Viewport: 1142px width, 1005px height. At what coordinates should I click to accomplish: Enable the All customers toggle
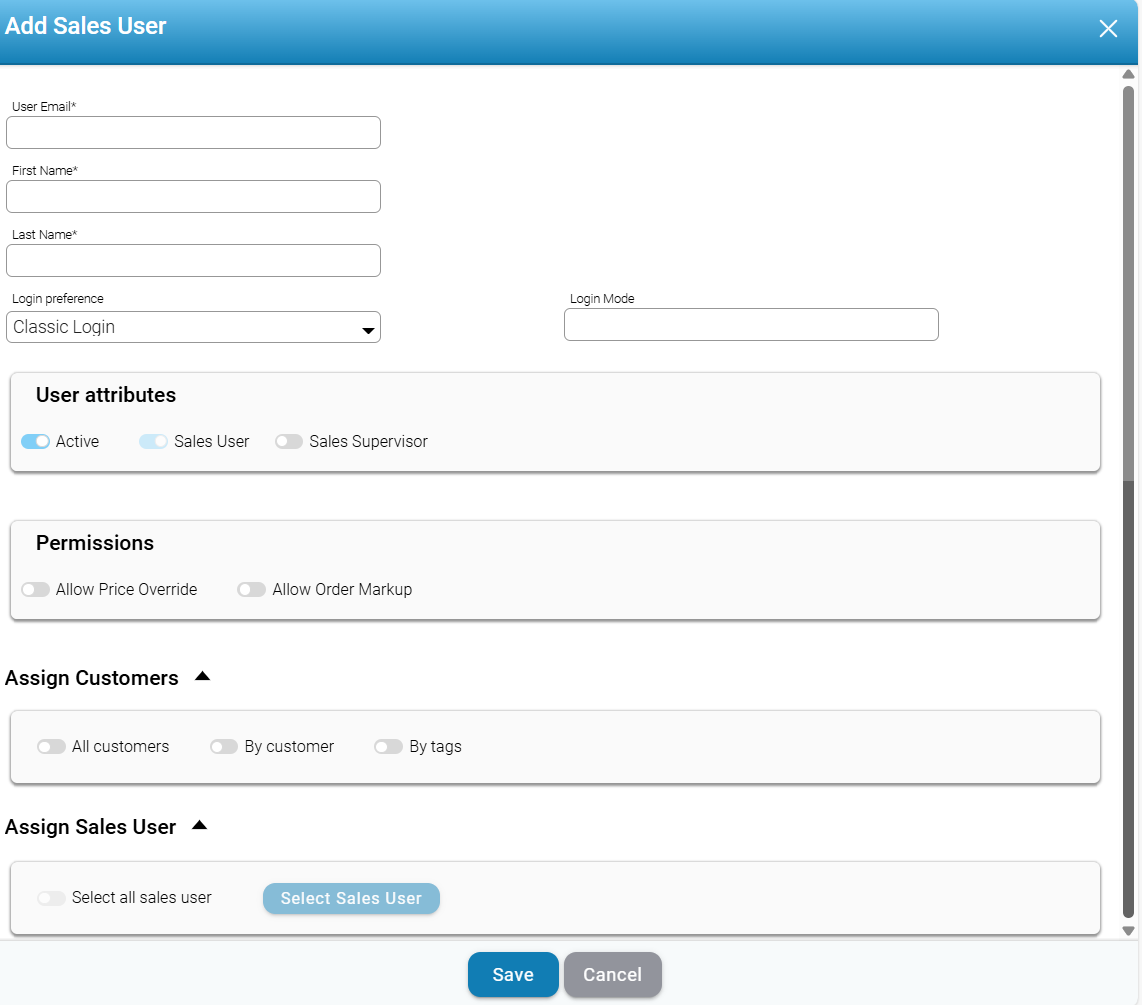point(51,746)
